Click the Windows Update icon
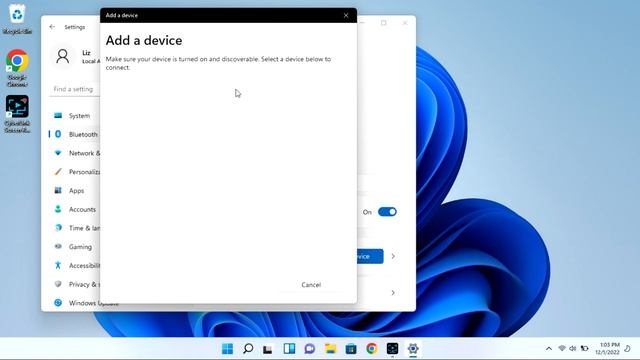 tap(58, 303)
